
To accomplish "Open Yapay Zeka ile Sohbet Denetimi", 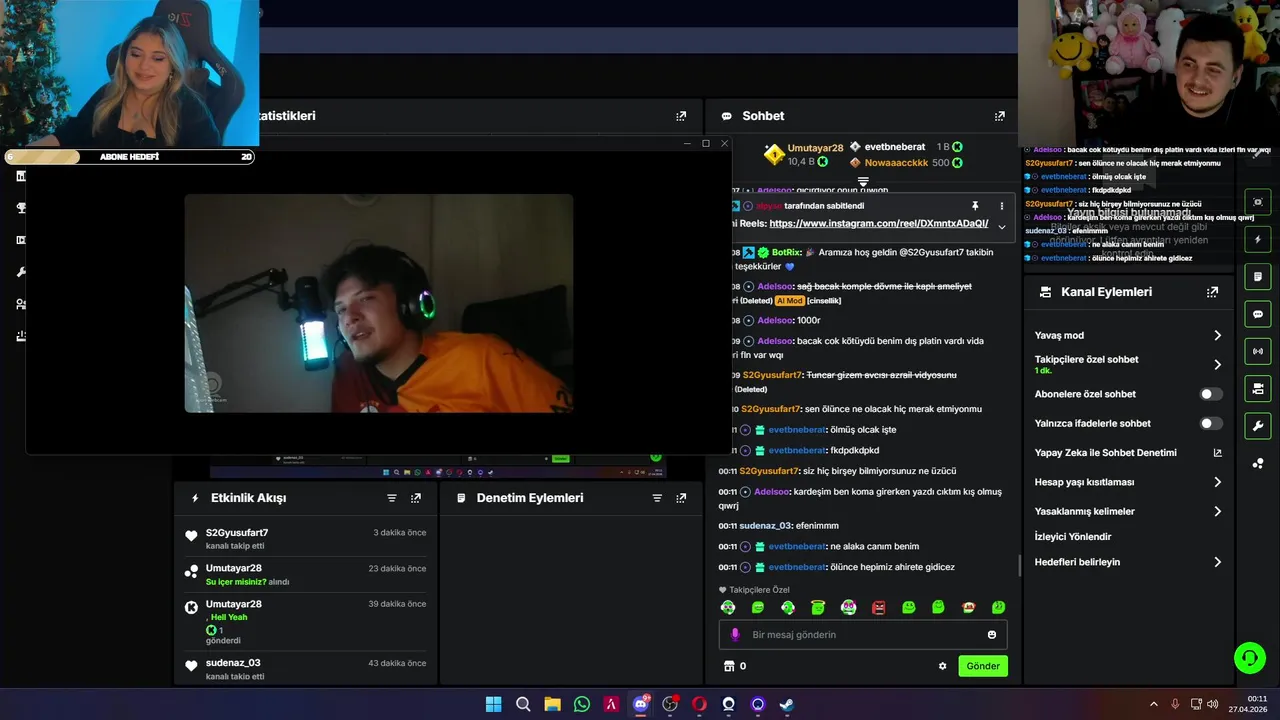I will pos(1128,453).
